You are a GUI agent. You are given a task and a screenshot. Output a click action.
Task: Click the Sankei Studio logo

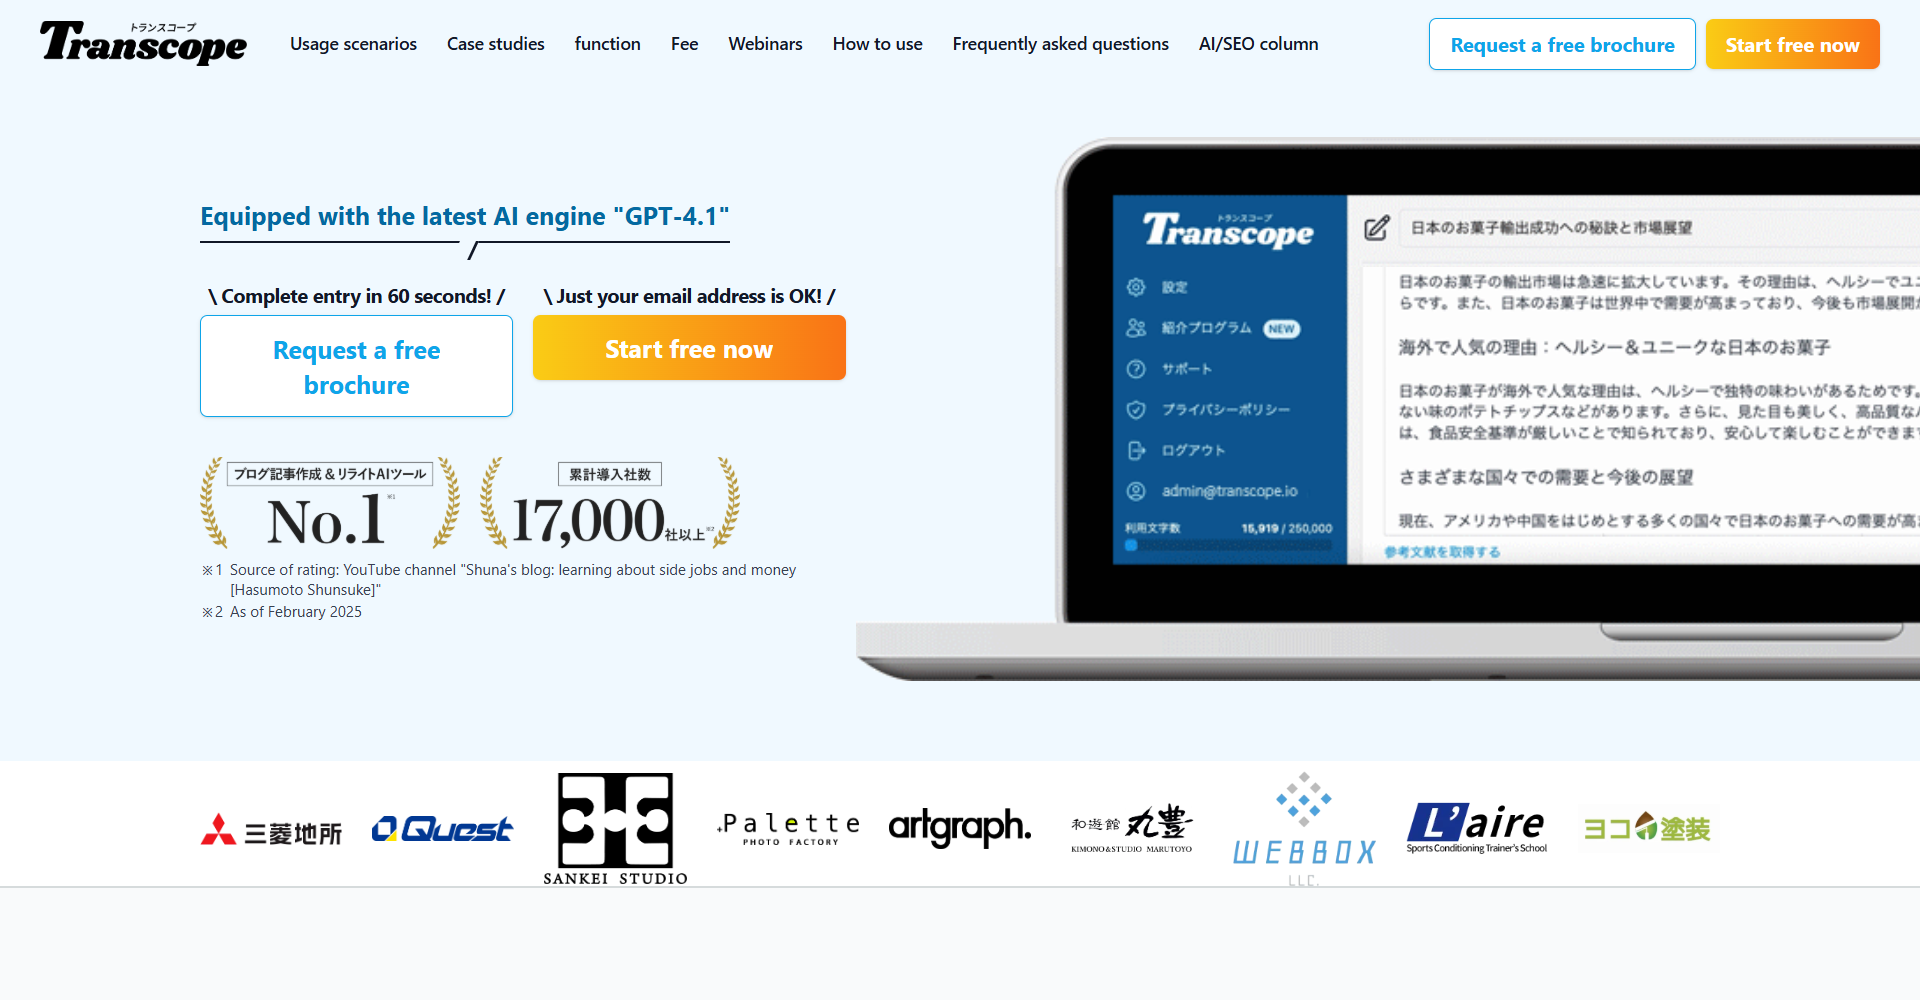615,828
